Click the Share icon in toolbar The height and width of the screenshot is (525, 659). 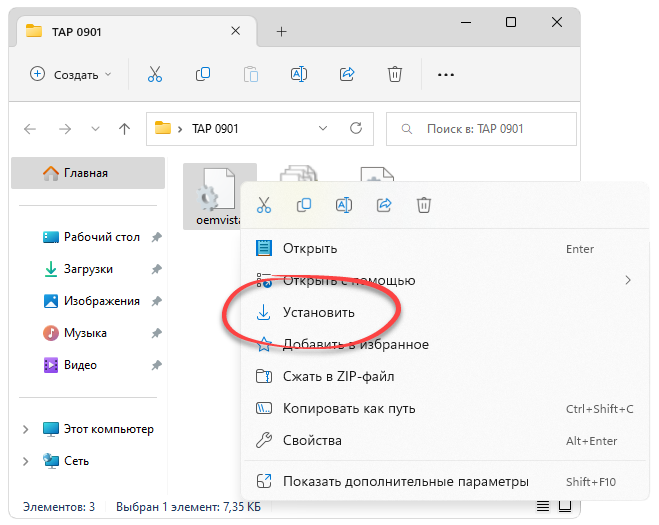coord(347,74)
